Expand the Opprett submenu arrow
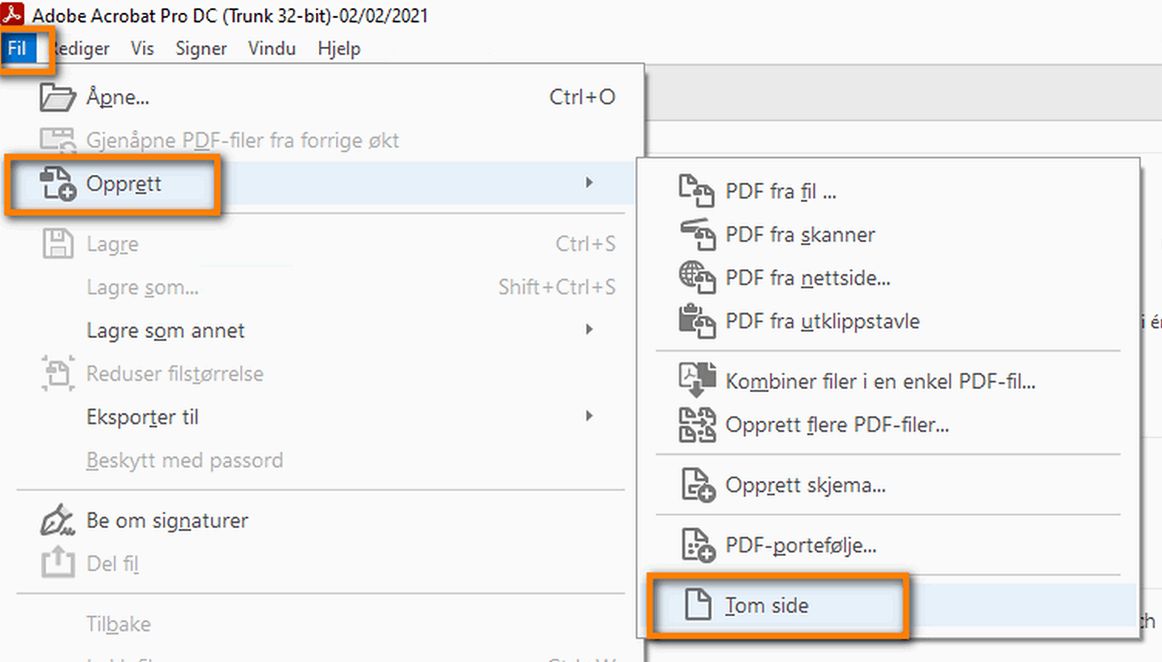The height and width of the screenshot is (662, 1162). pyautogui.click(x=589, y=182)
